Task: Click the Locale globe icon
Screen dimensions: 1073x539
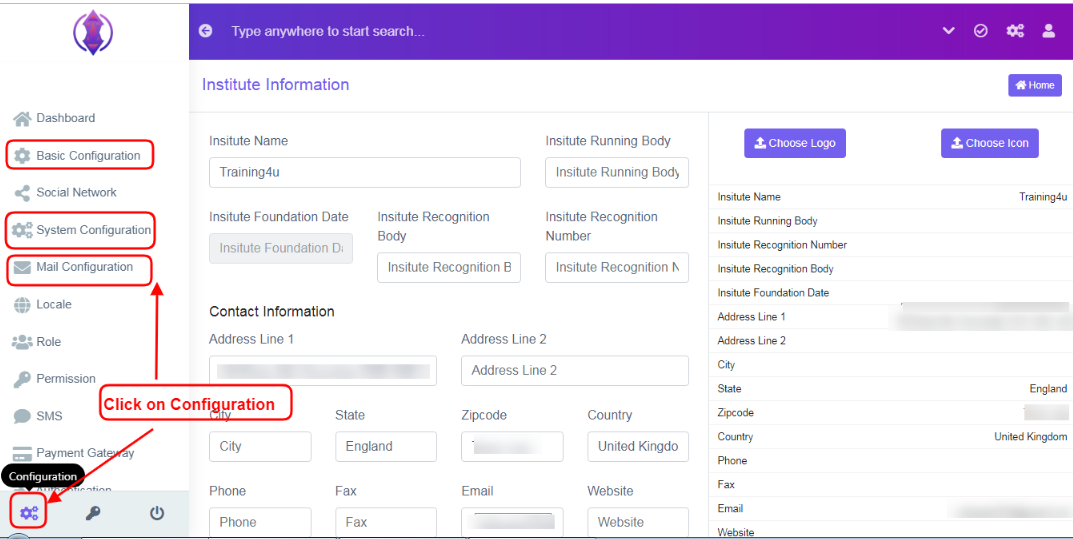Action: pyautogui.click(x=22, y=305)
